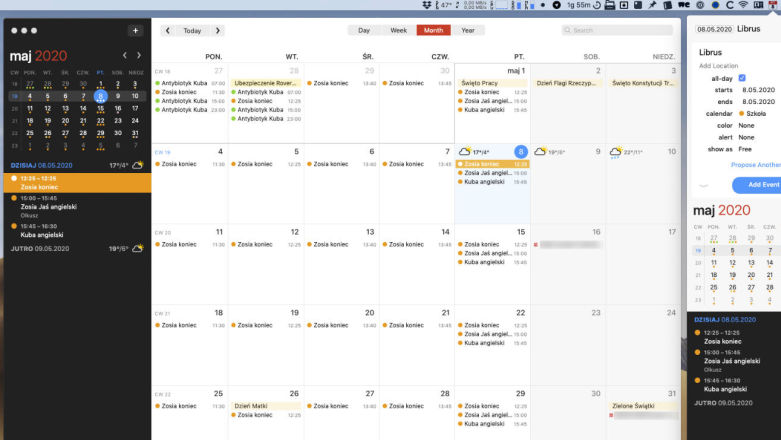Edit the ends date 8.05.2020
This screenshot has width=781, height=440.
pos(759,102)
